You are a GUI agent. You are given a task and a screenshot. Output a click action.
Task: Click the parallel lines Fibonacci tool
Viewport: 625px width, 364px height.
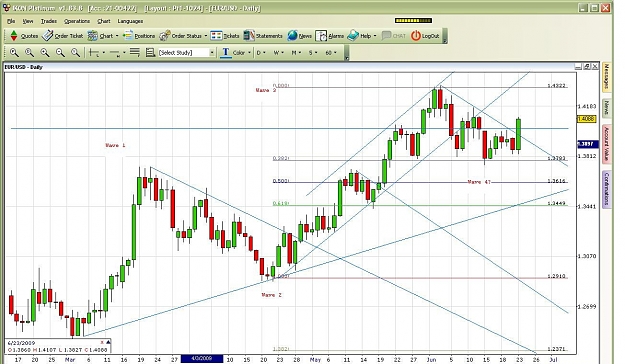[x=135, y=52]
